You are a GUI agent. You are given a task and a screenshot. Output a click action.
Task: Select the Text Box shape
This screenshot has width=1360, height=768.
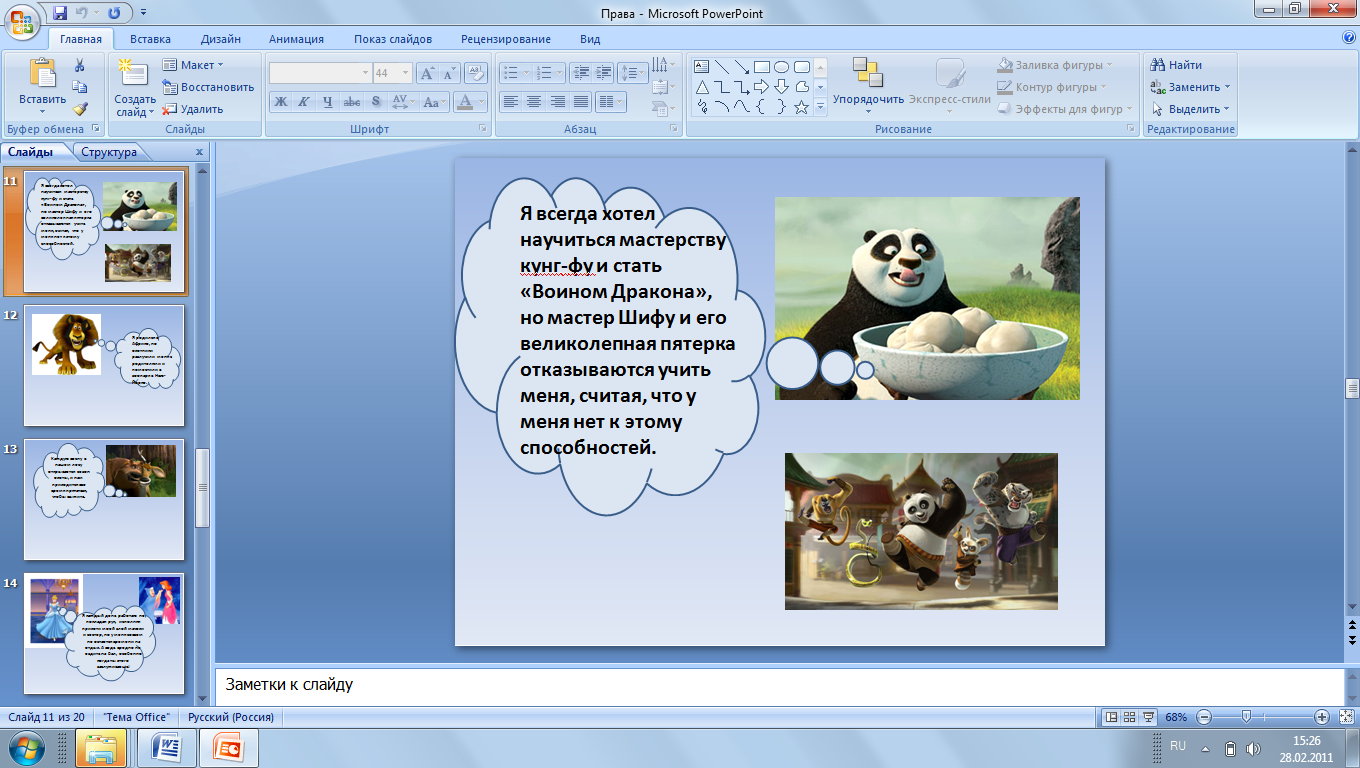tap(702, 67)
